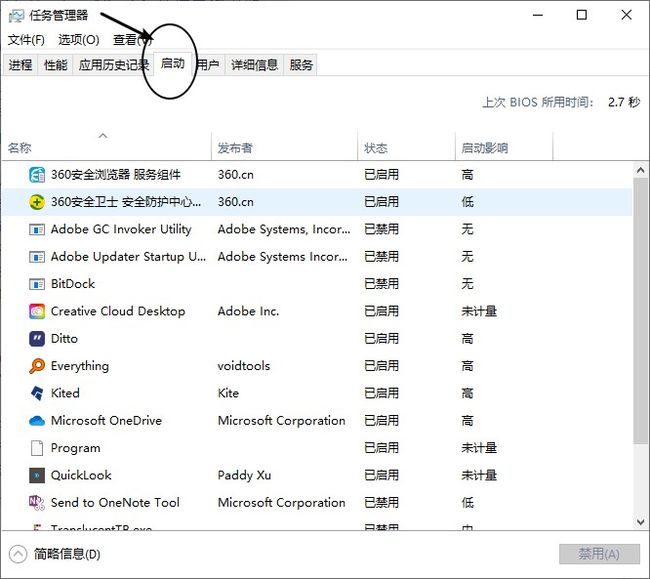
Task: Open the 文件(F) menu
Action: (26, 40)
